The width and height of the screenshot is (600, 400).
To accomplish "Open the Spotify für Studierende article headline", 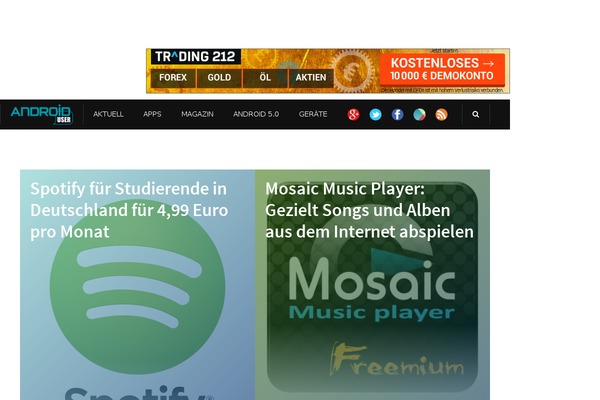I will point(129,210).
